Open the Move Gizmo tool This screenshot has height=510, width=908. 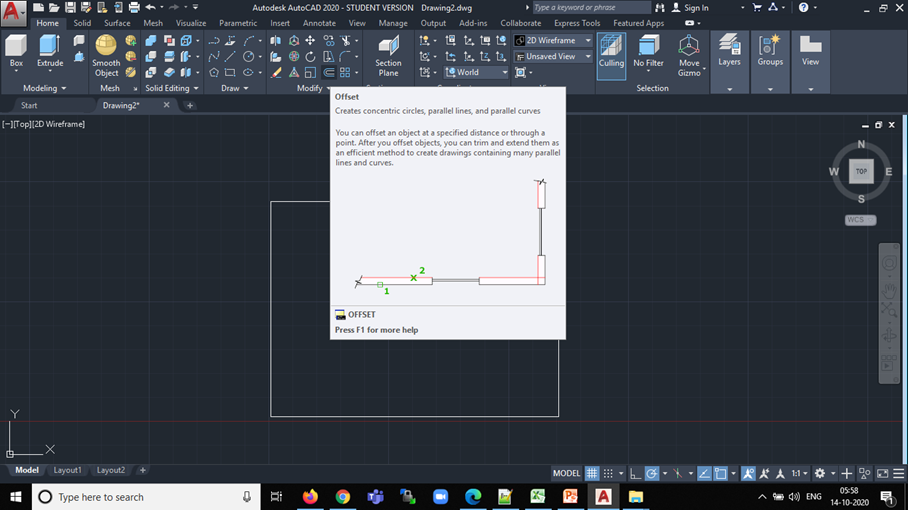[x=689, y=56]
